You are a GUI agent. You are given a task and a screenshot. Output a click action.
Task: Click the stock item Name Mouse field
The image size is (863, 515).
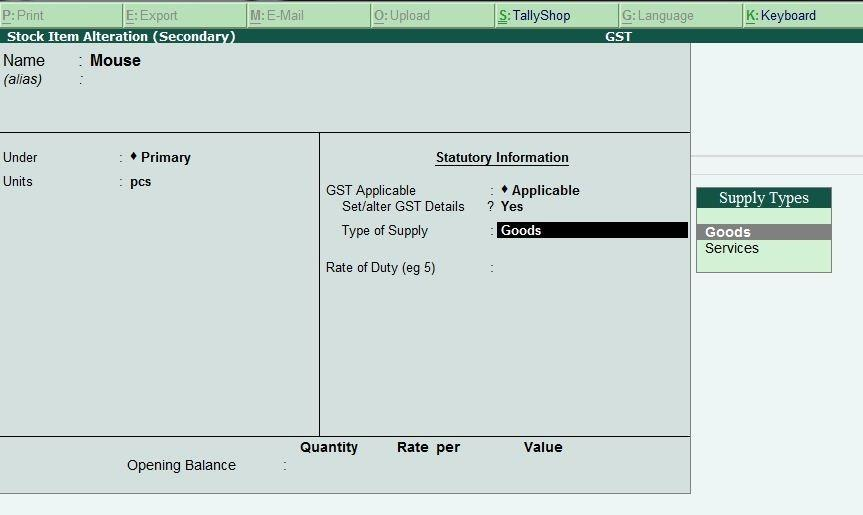click(x=116, y=60)
